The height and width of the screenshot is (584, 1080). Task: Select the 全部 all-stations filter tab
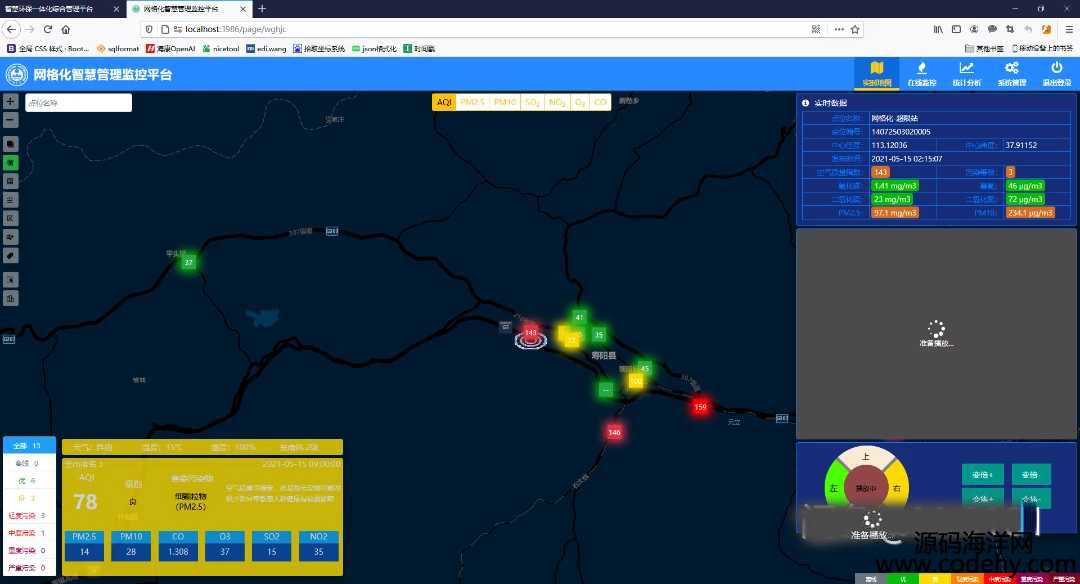click(30, 446)
